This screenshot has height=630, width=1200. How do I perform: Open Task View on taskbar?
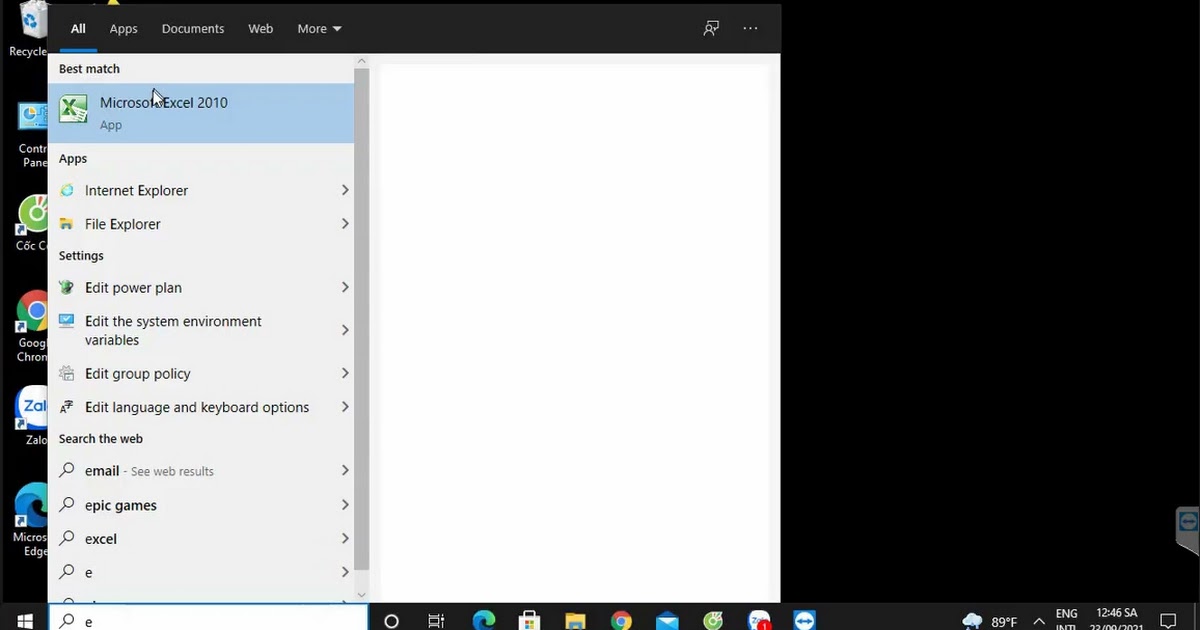(x=436, y=621)
